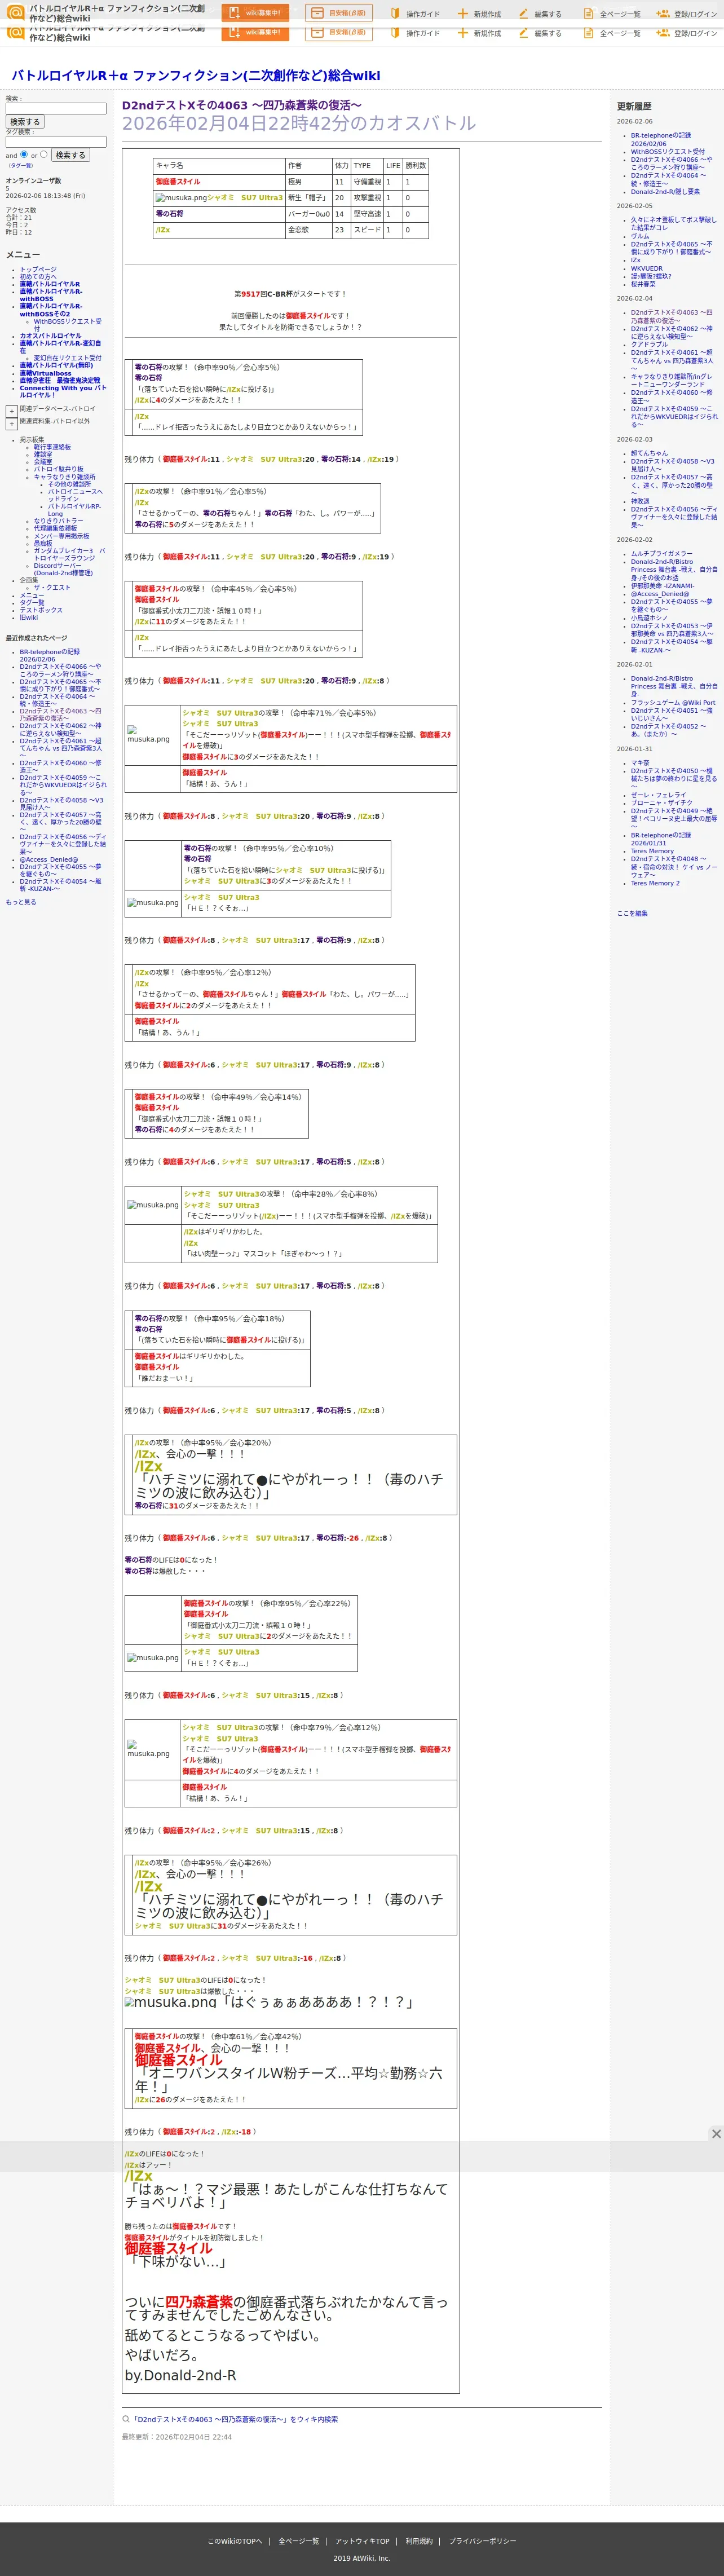Image resolution: width=724 pixels, height=2576 pixels.
Task: Focus the 検索 keyword input field
Action: pyautogui.click(x=56, y=108)
